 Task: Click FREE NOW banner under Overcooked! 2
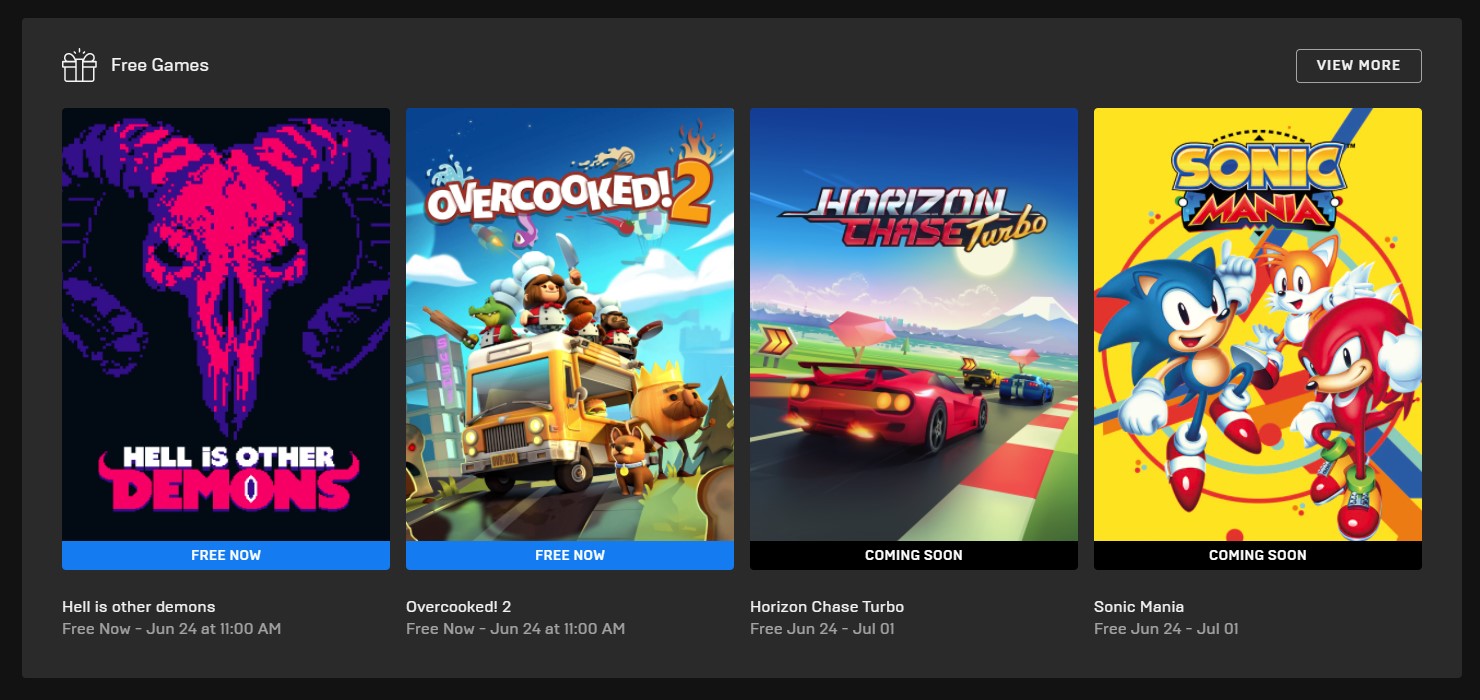(570, 555)
